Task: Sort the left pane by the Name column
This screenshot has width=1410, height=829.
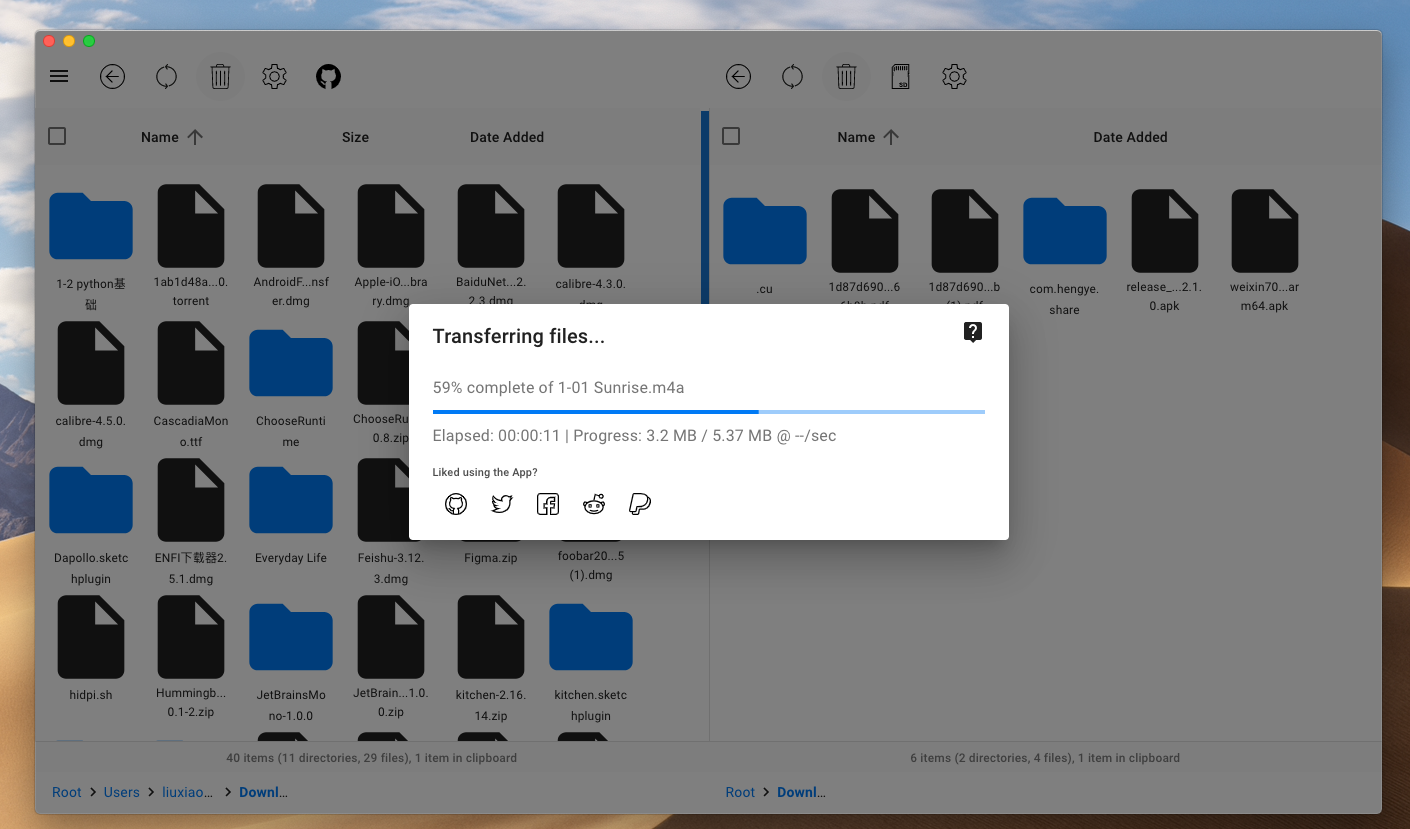Action: (x=160, y=137)
